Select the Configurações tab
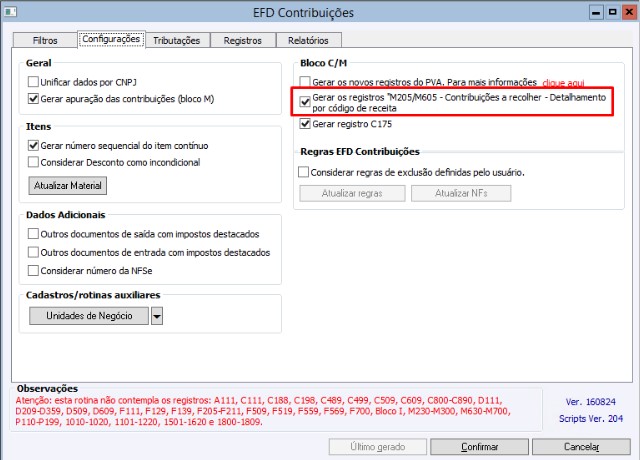The height and width of the screenshot is (460, 640). 111,39
